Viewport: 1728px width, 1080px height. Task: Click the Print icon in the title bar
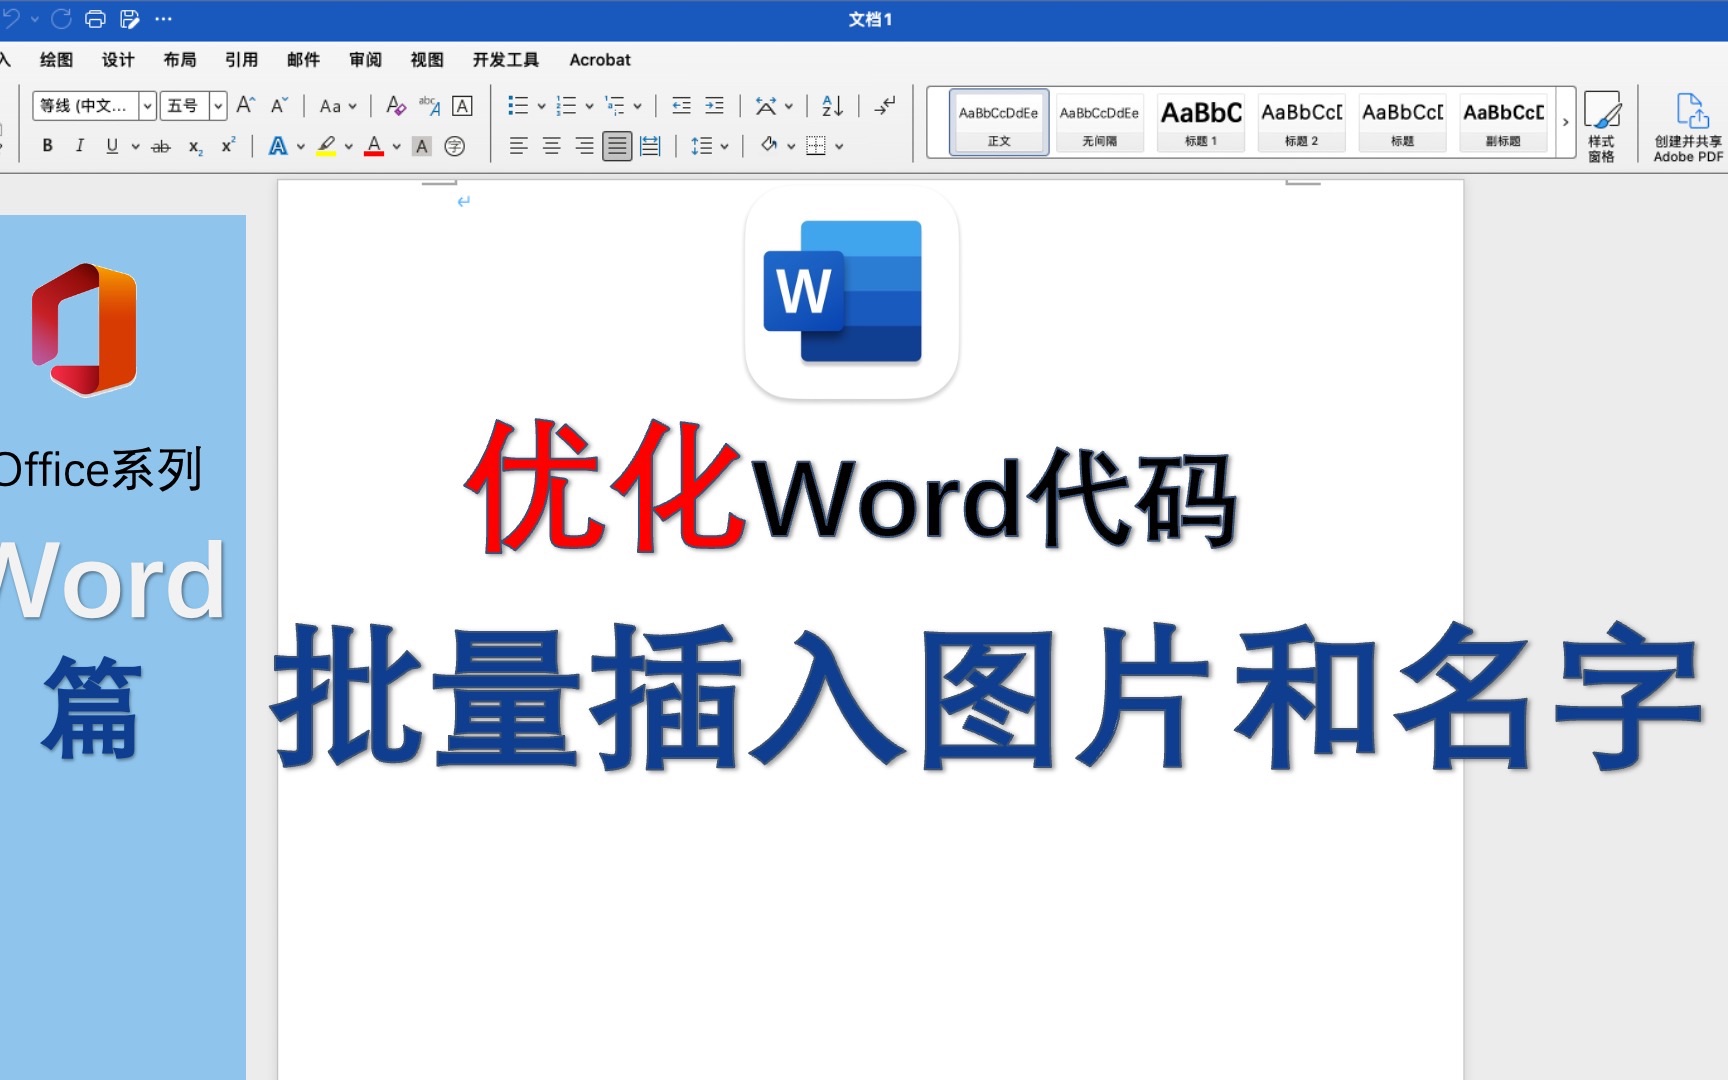tap(95, 18)
